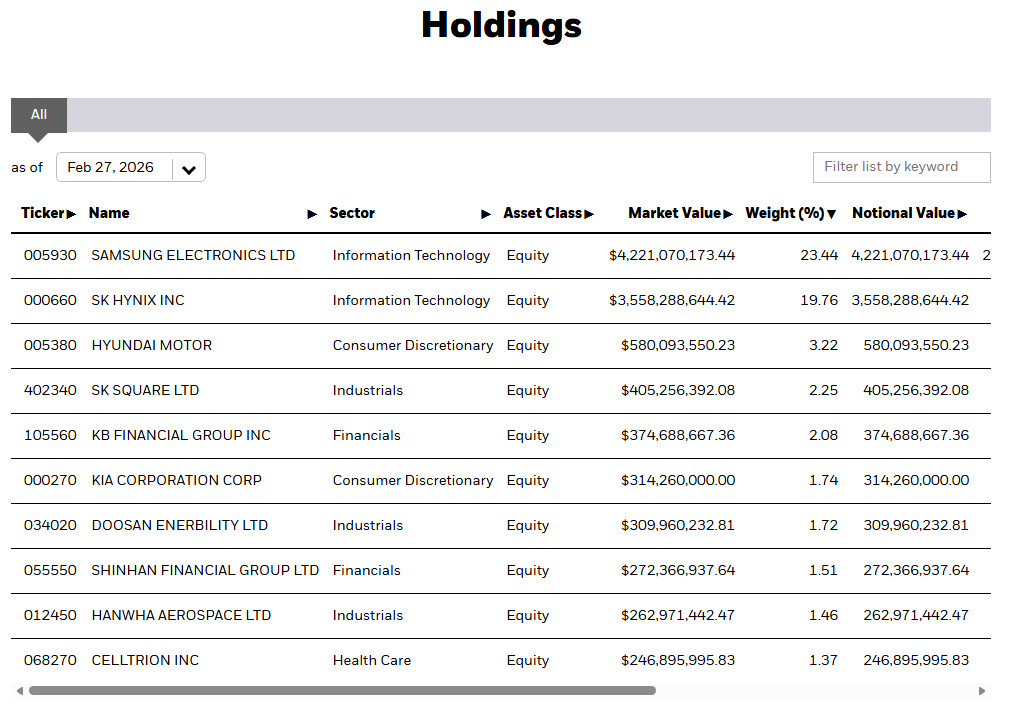Click the Sector column header label
Viewport: 1014px width, 706px height.
pos(352,213)
